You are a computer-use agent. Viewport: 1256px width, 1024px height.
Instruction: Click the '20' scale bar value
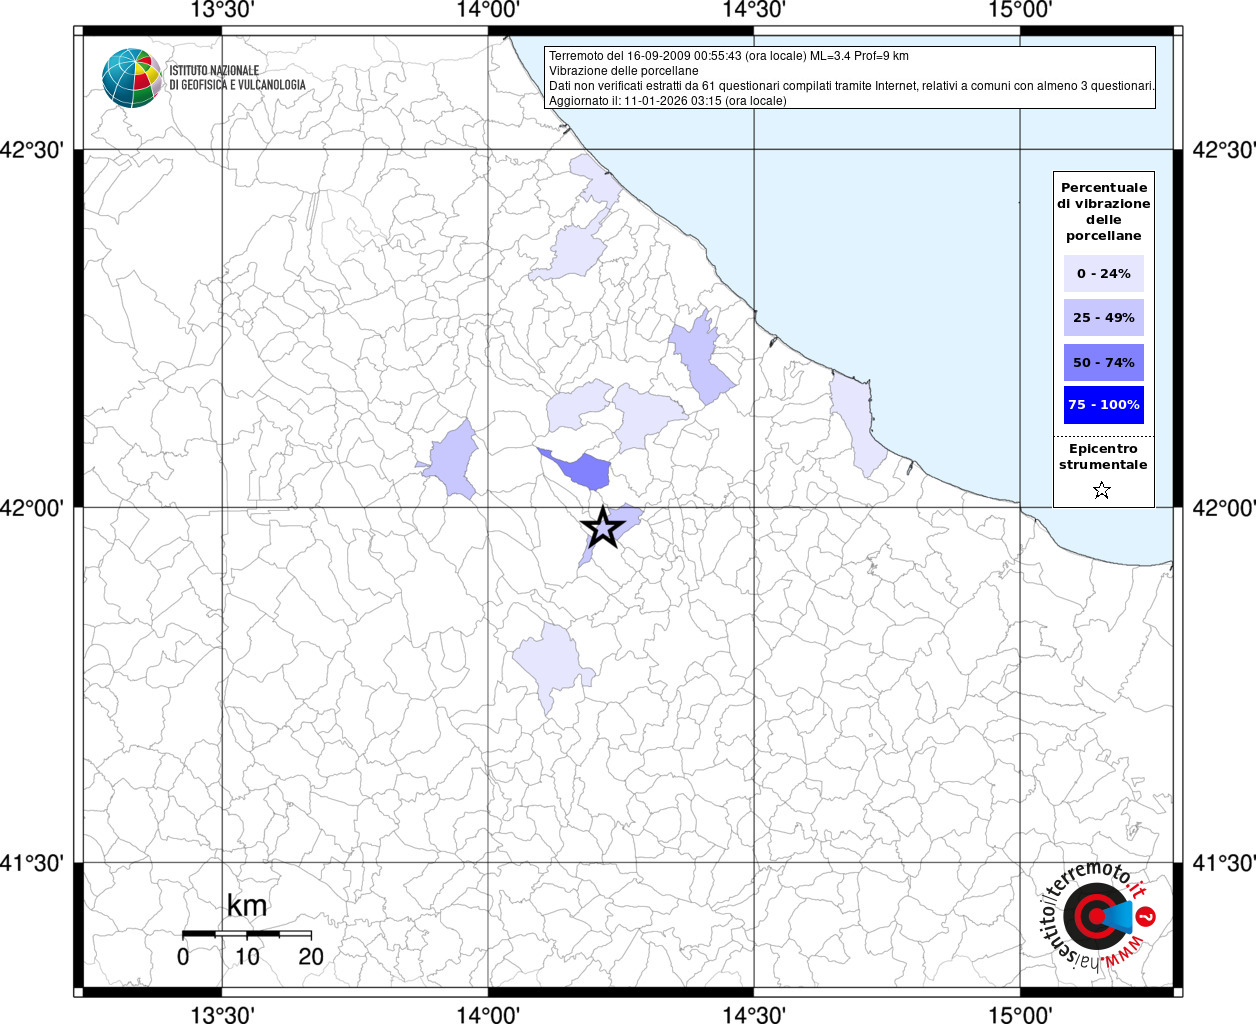[x=311, y=957]
